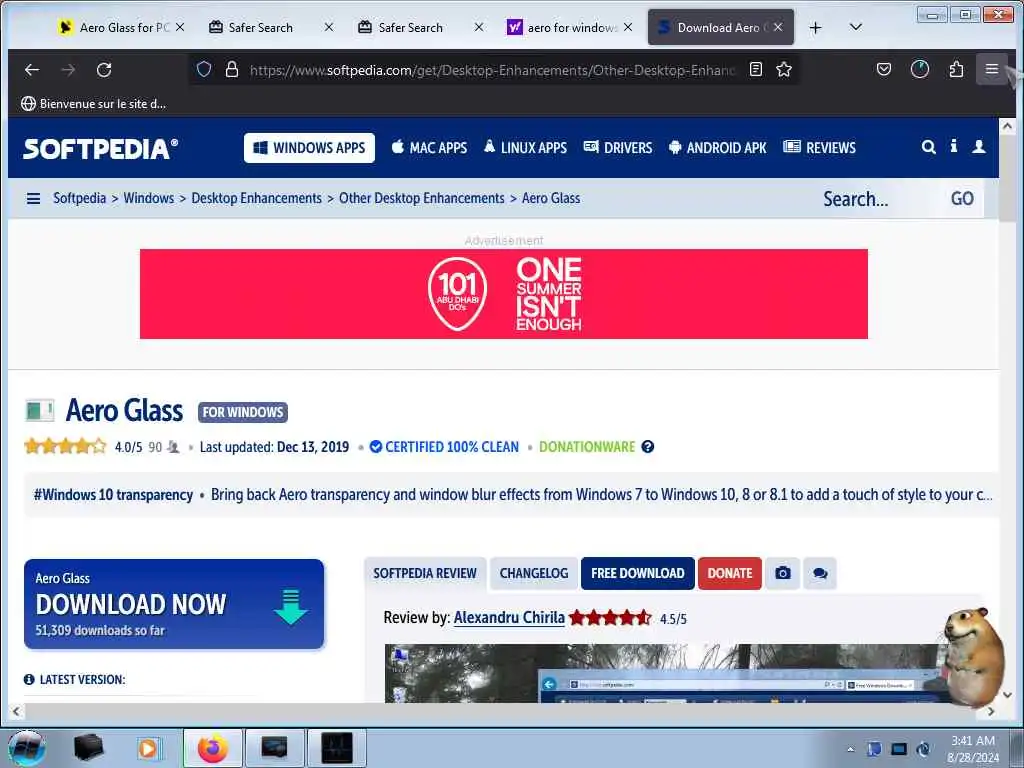
Task: Open a new tab with the plus button
Action: point(815,27)
